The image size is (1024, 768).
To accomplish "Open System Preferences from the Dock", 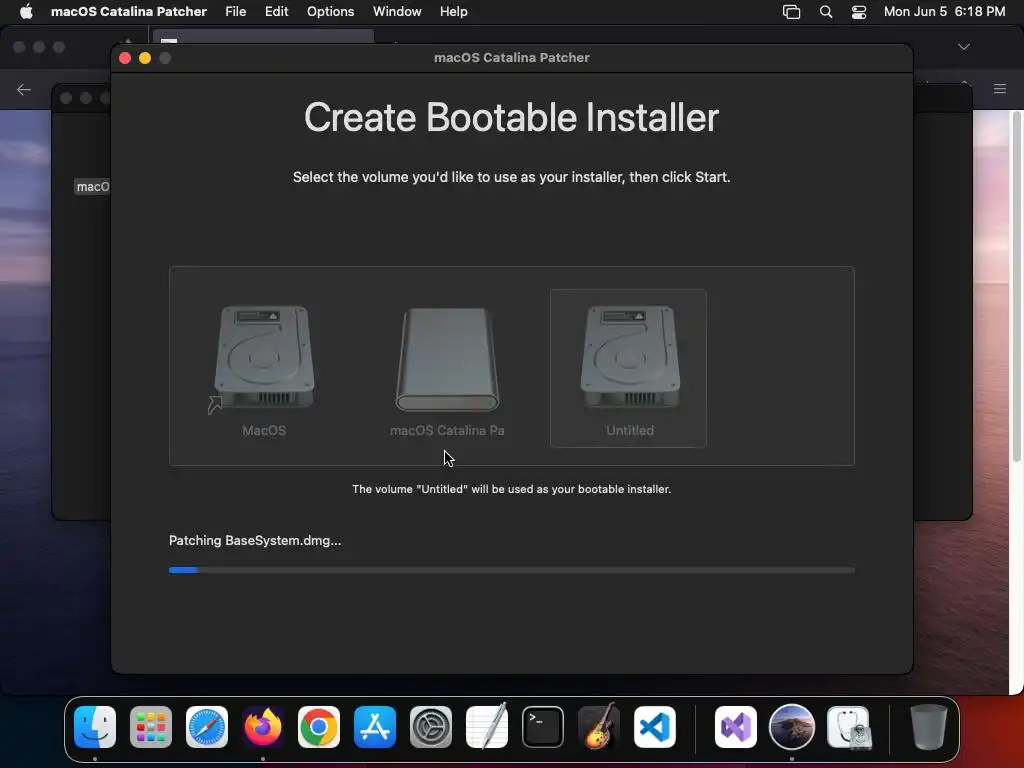I will pos(431,727).
